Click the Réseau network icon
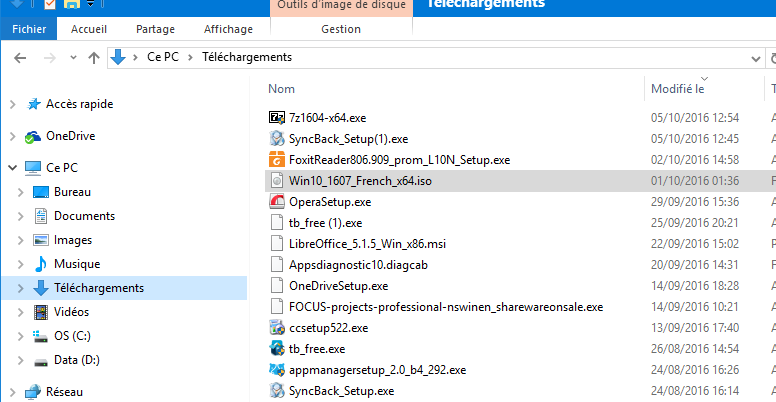Viewport: 776px width, 402px height. point(33,392)
